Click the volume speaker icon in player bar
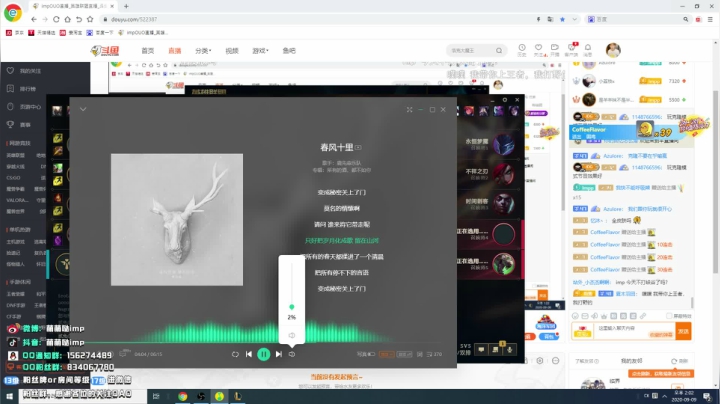 [292, 354]
